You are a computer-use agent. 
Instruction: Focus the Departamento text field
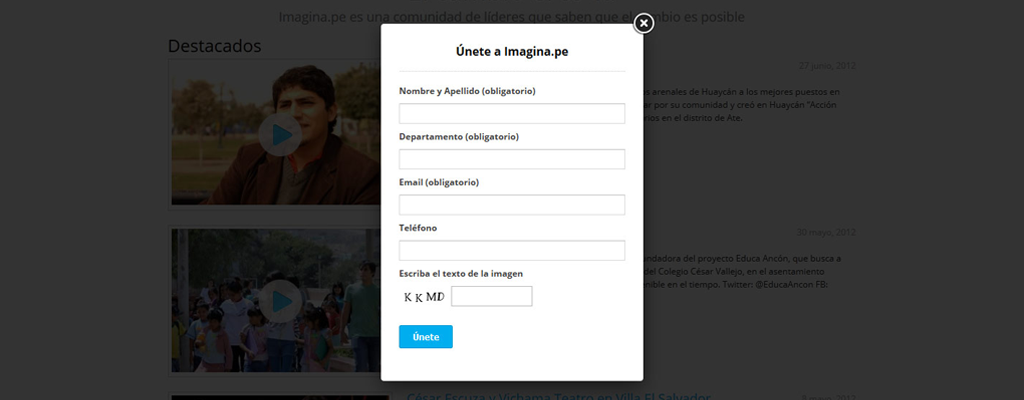pos(512,159)
